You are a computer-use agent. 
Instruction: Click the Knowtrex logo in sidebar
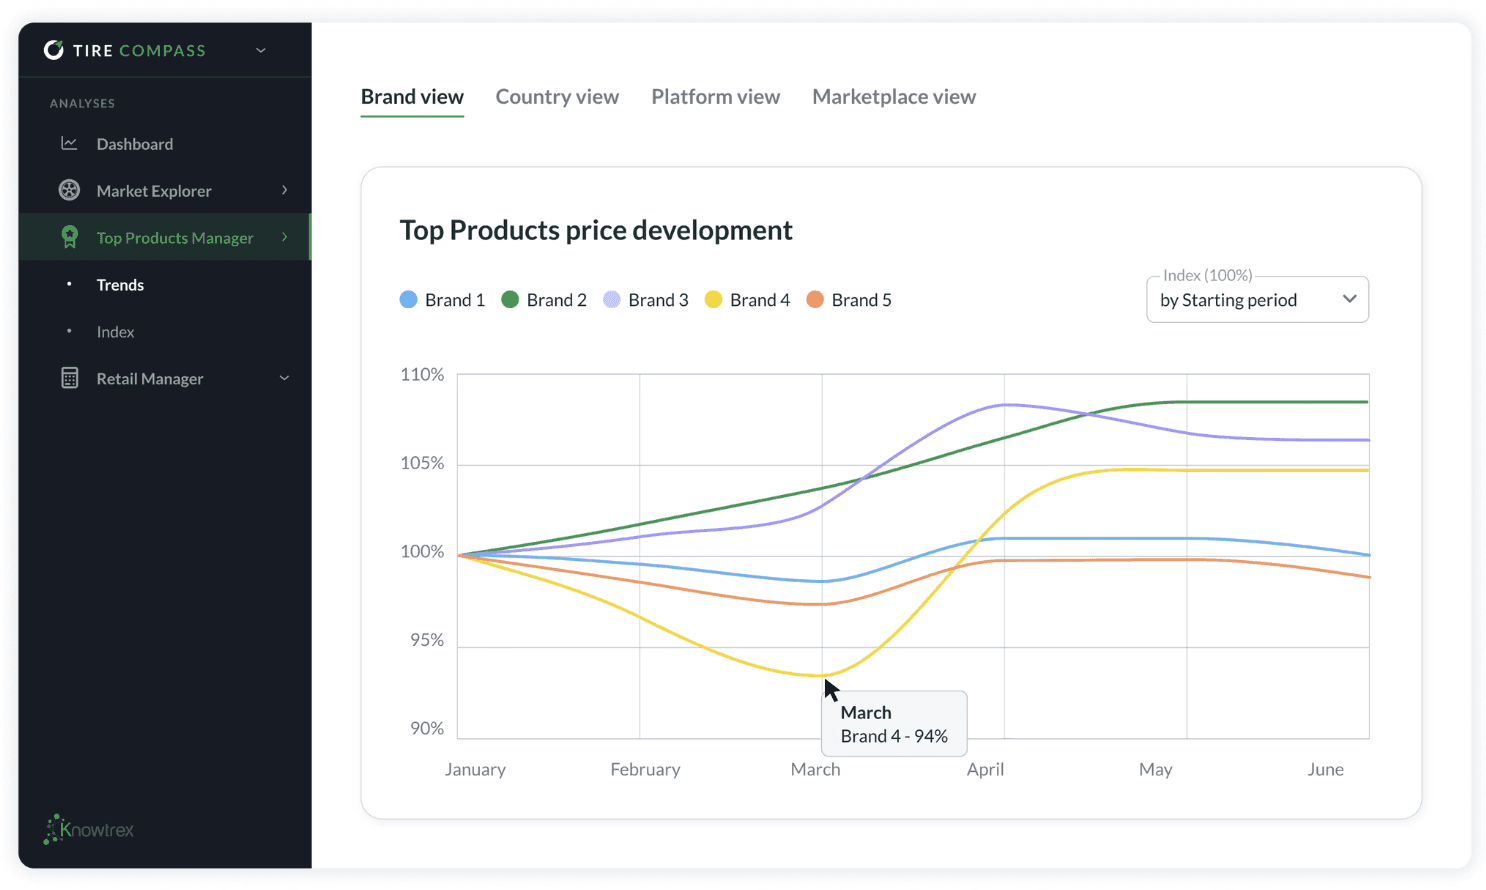[x=89, y=829]
